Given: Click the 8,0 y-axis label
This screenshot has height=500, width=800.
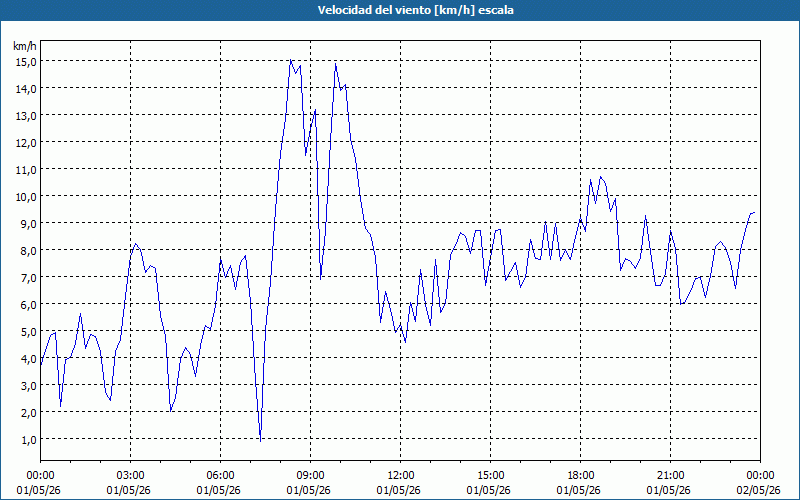Looking at the screenshot, I should 29,251.
